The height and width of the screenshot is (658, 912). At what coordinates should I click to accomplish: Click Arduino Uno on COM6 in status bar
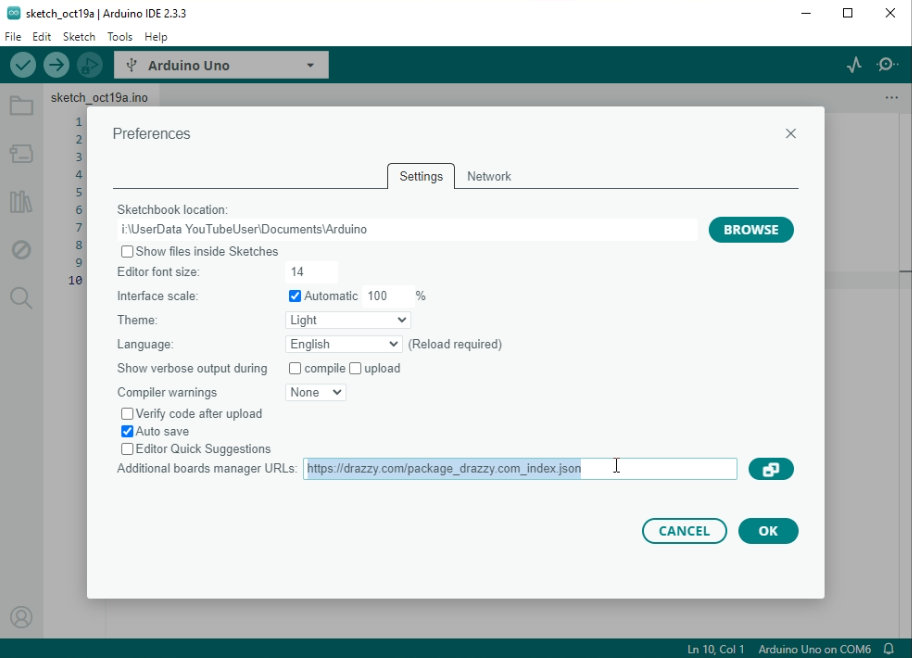(814, 649)
